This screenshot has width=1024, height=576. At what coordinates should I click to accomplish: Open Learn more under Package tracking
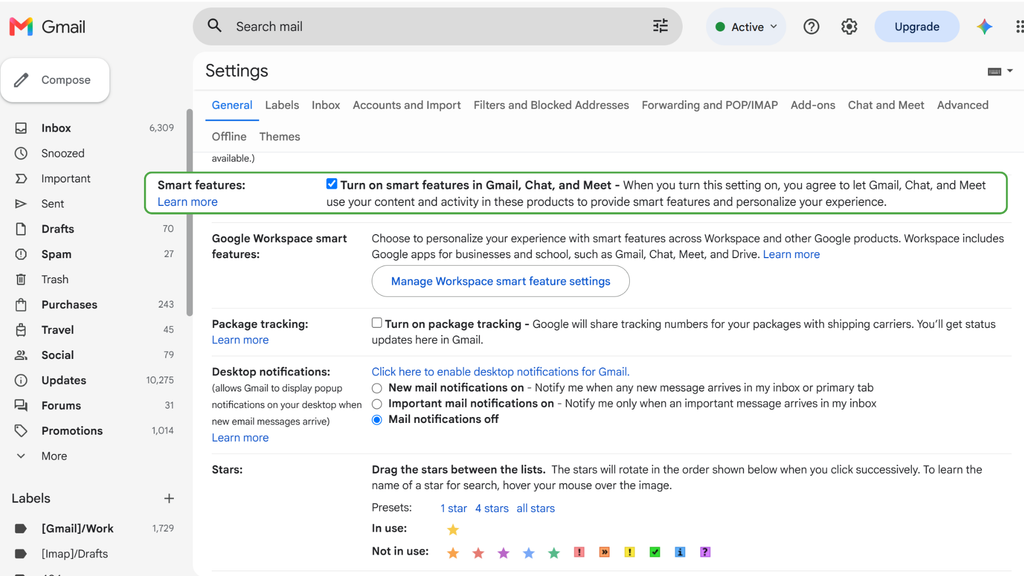point(240,340)
